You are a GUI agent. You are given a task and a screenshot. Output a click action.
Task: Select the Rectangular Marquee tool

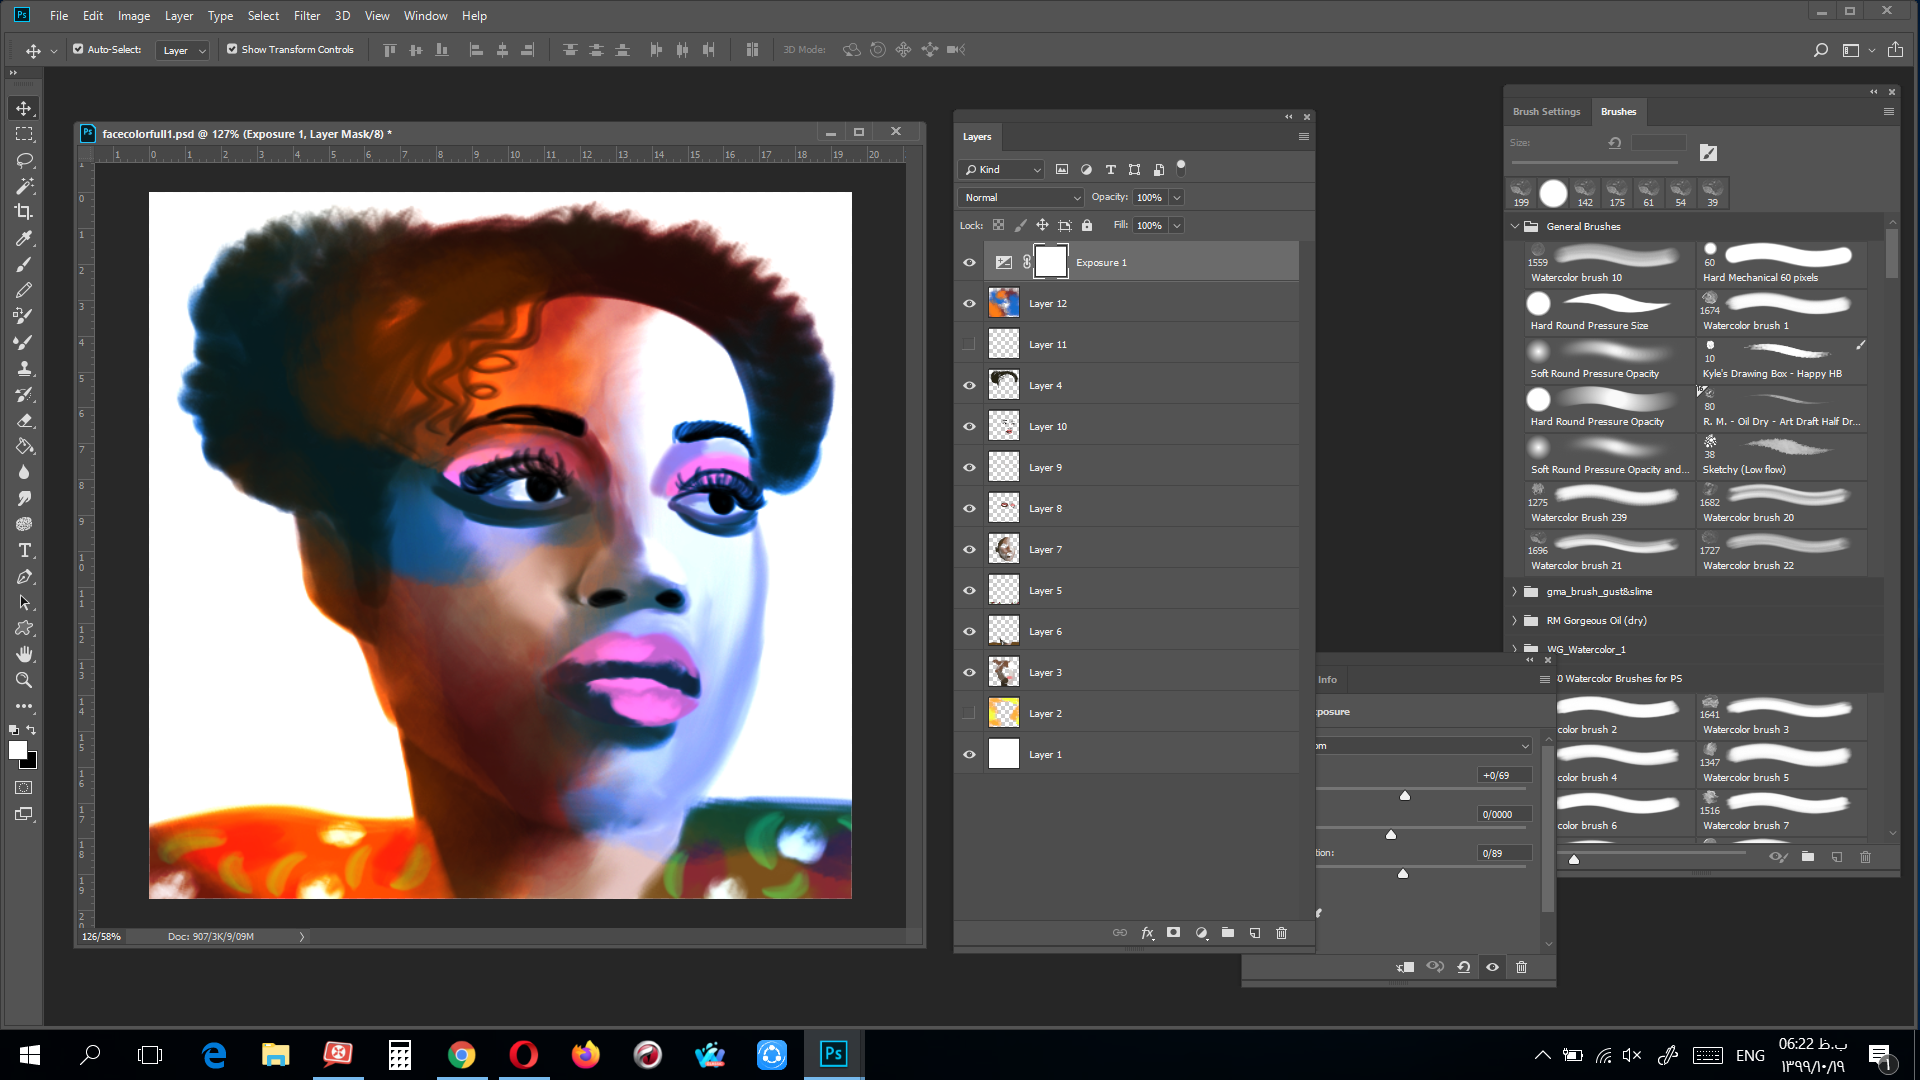click(x=24, y=134)
